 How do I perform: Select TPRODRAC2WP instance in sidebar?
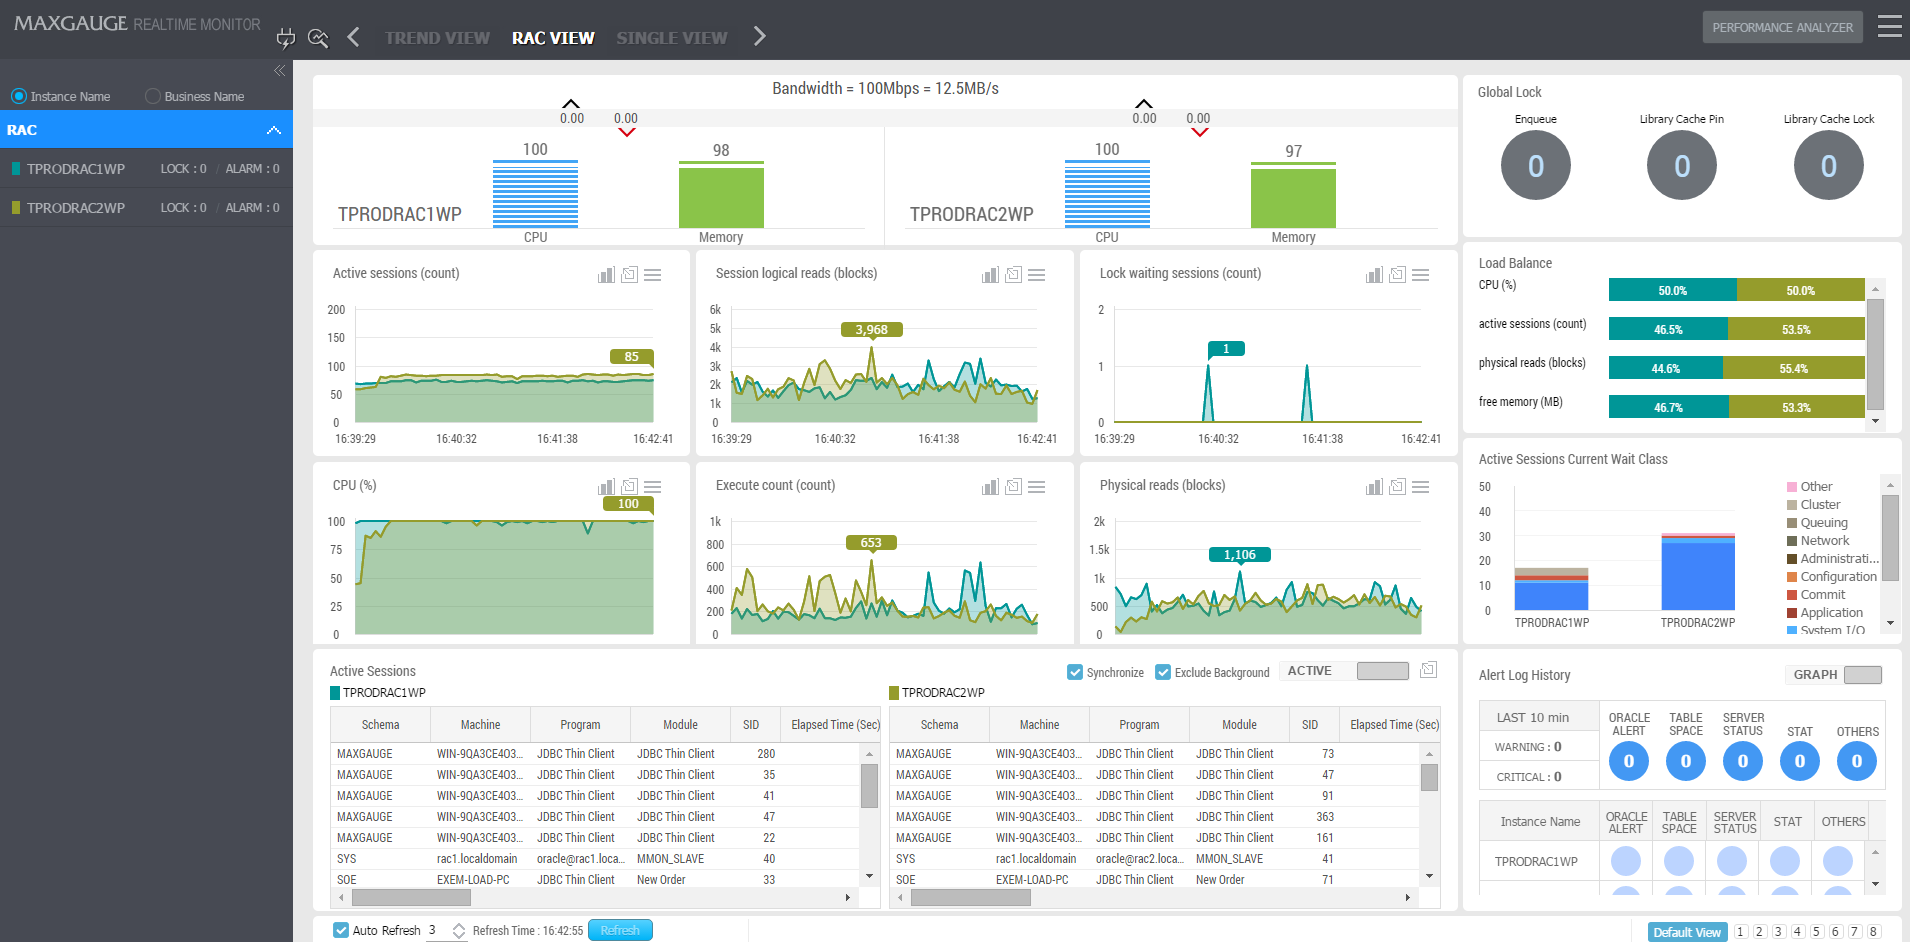coord(146,208)
